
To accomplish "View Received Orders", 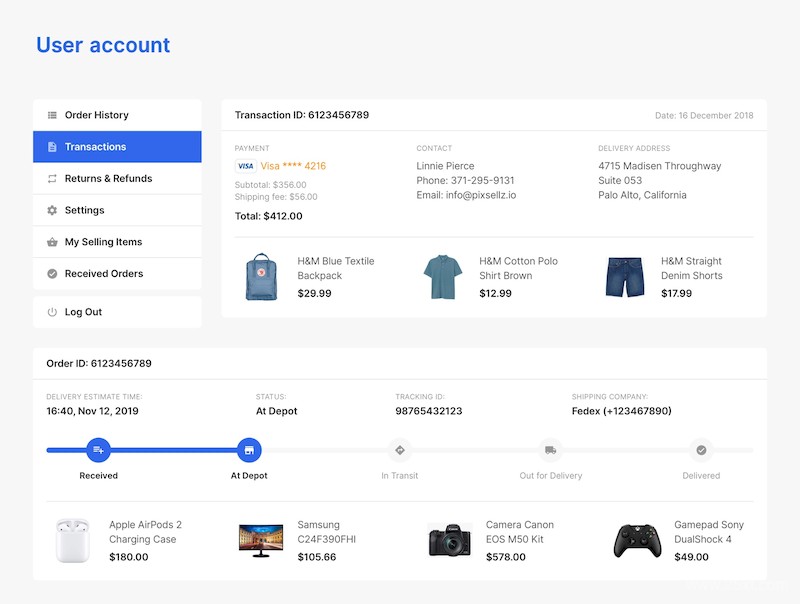I will click(x=117, y=273).
